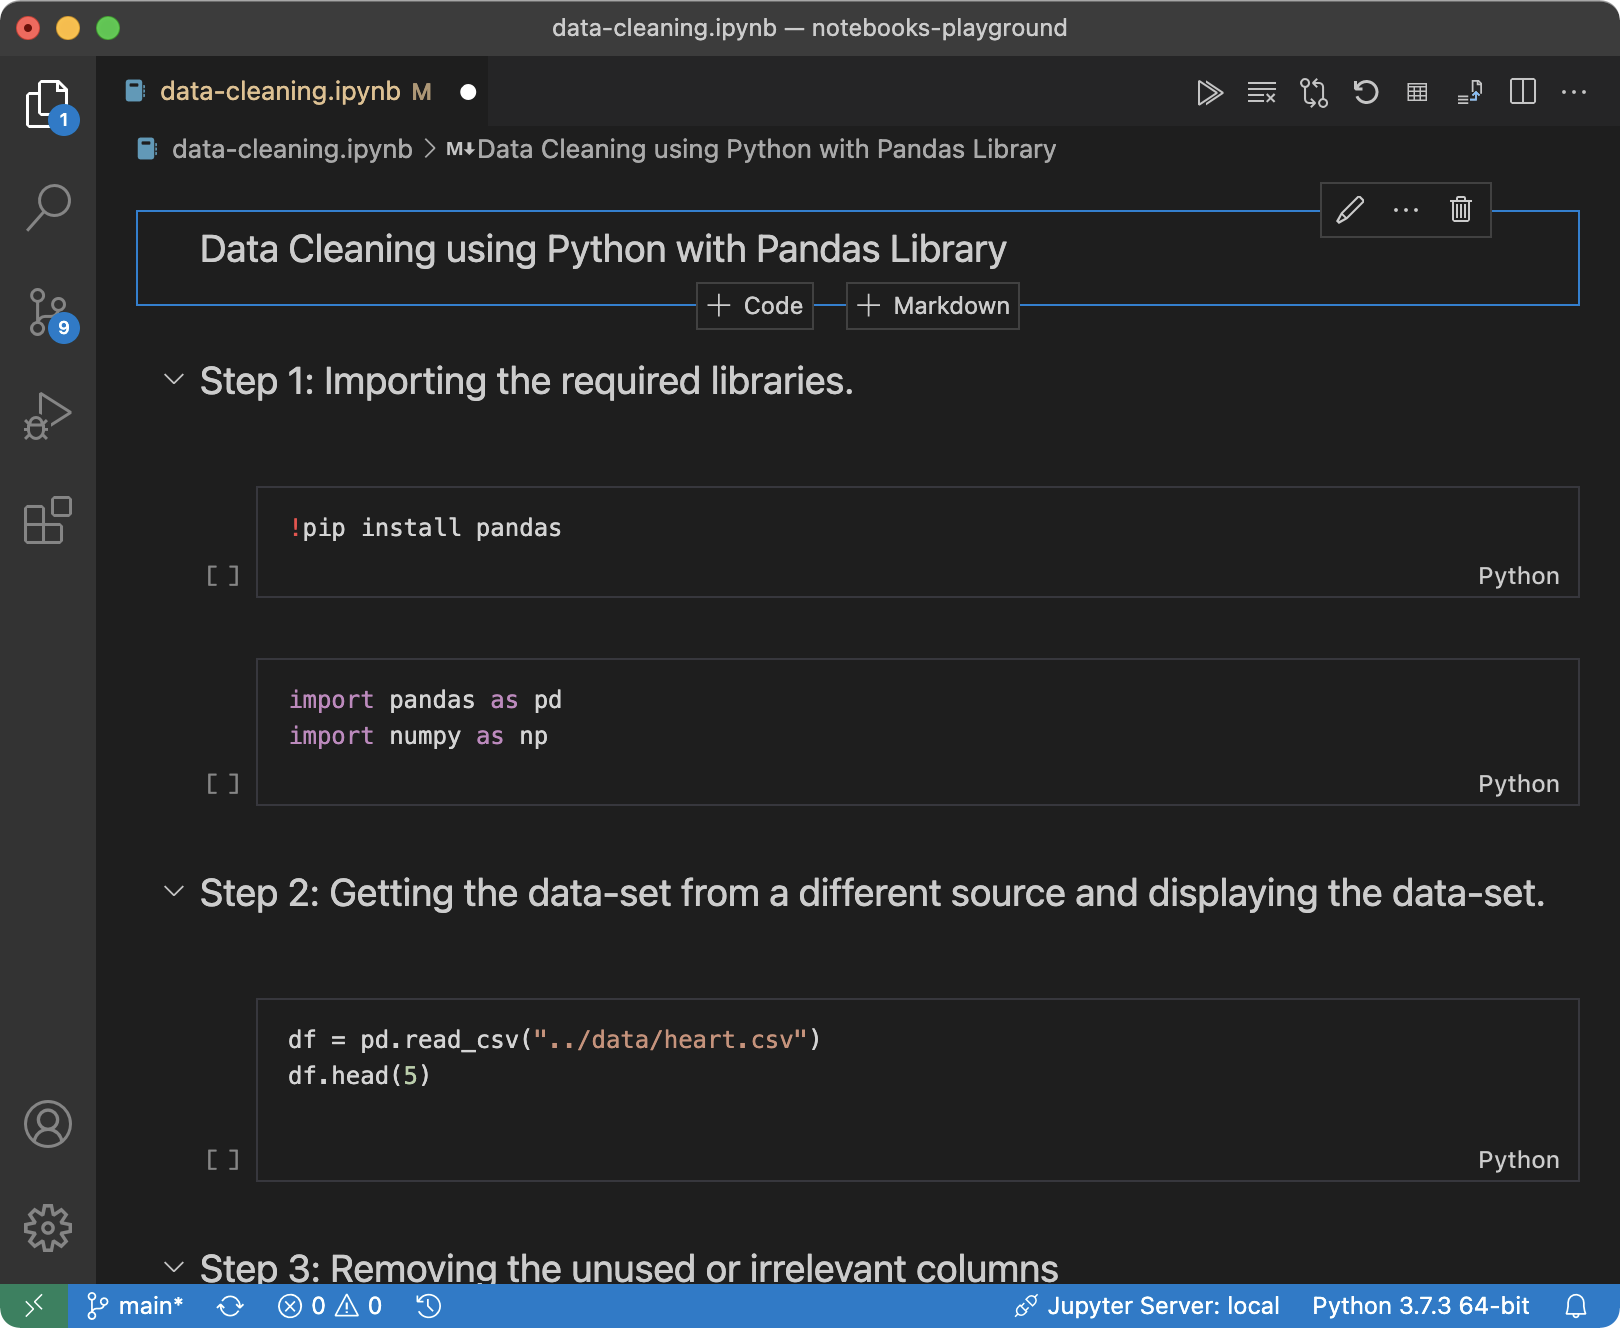Export the notebook to another format
This screenshot has width=1620, height=1328.
coord(1470,93)
